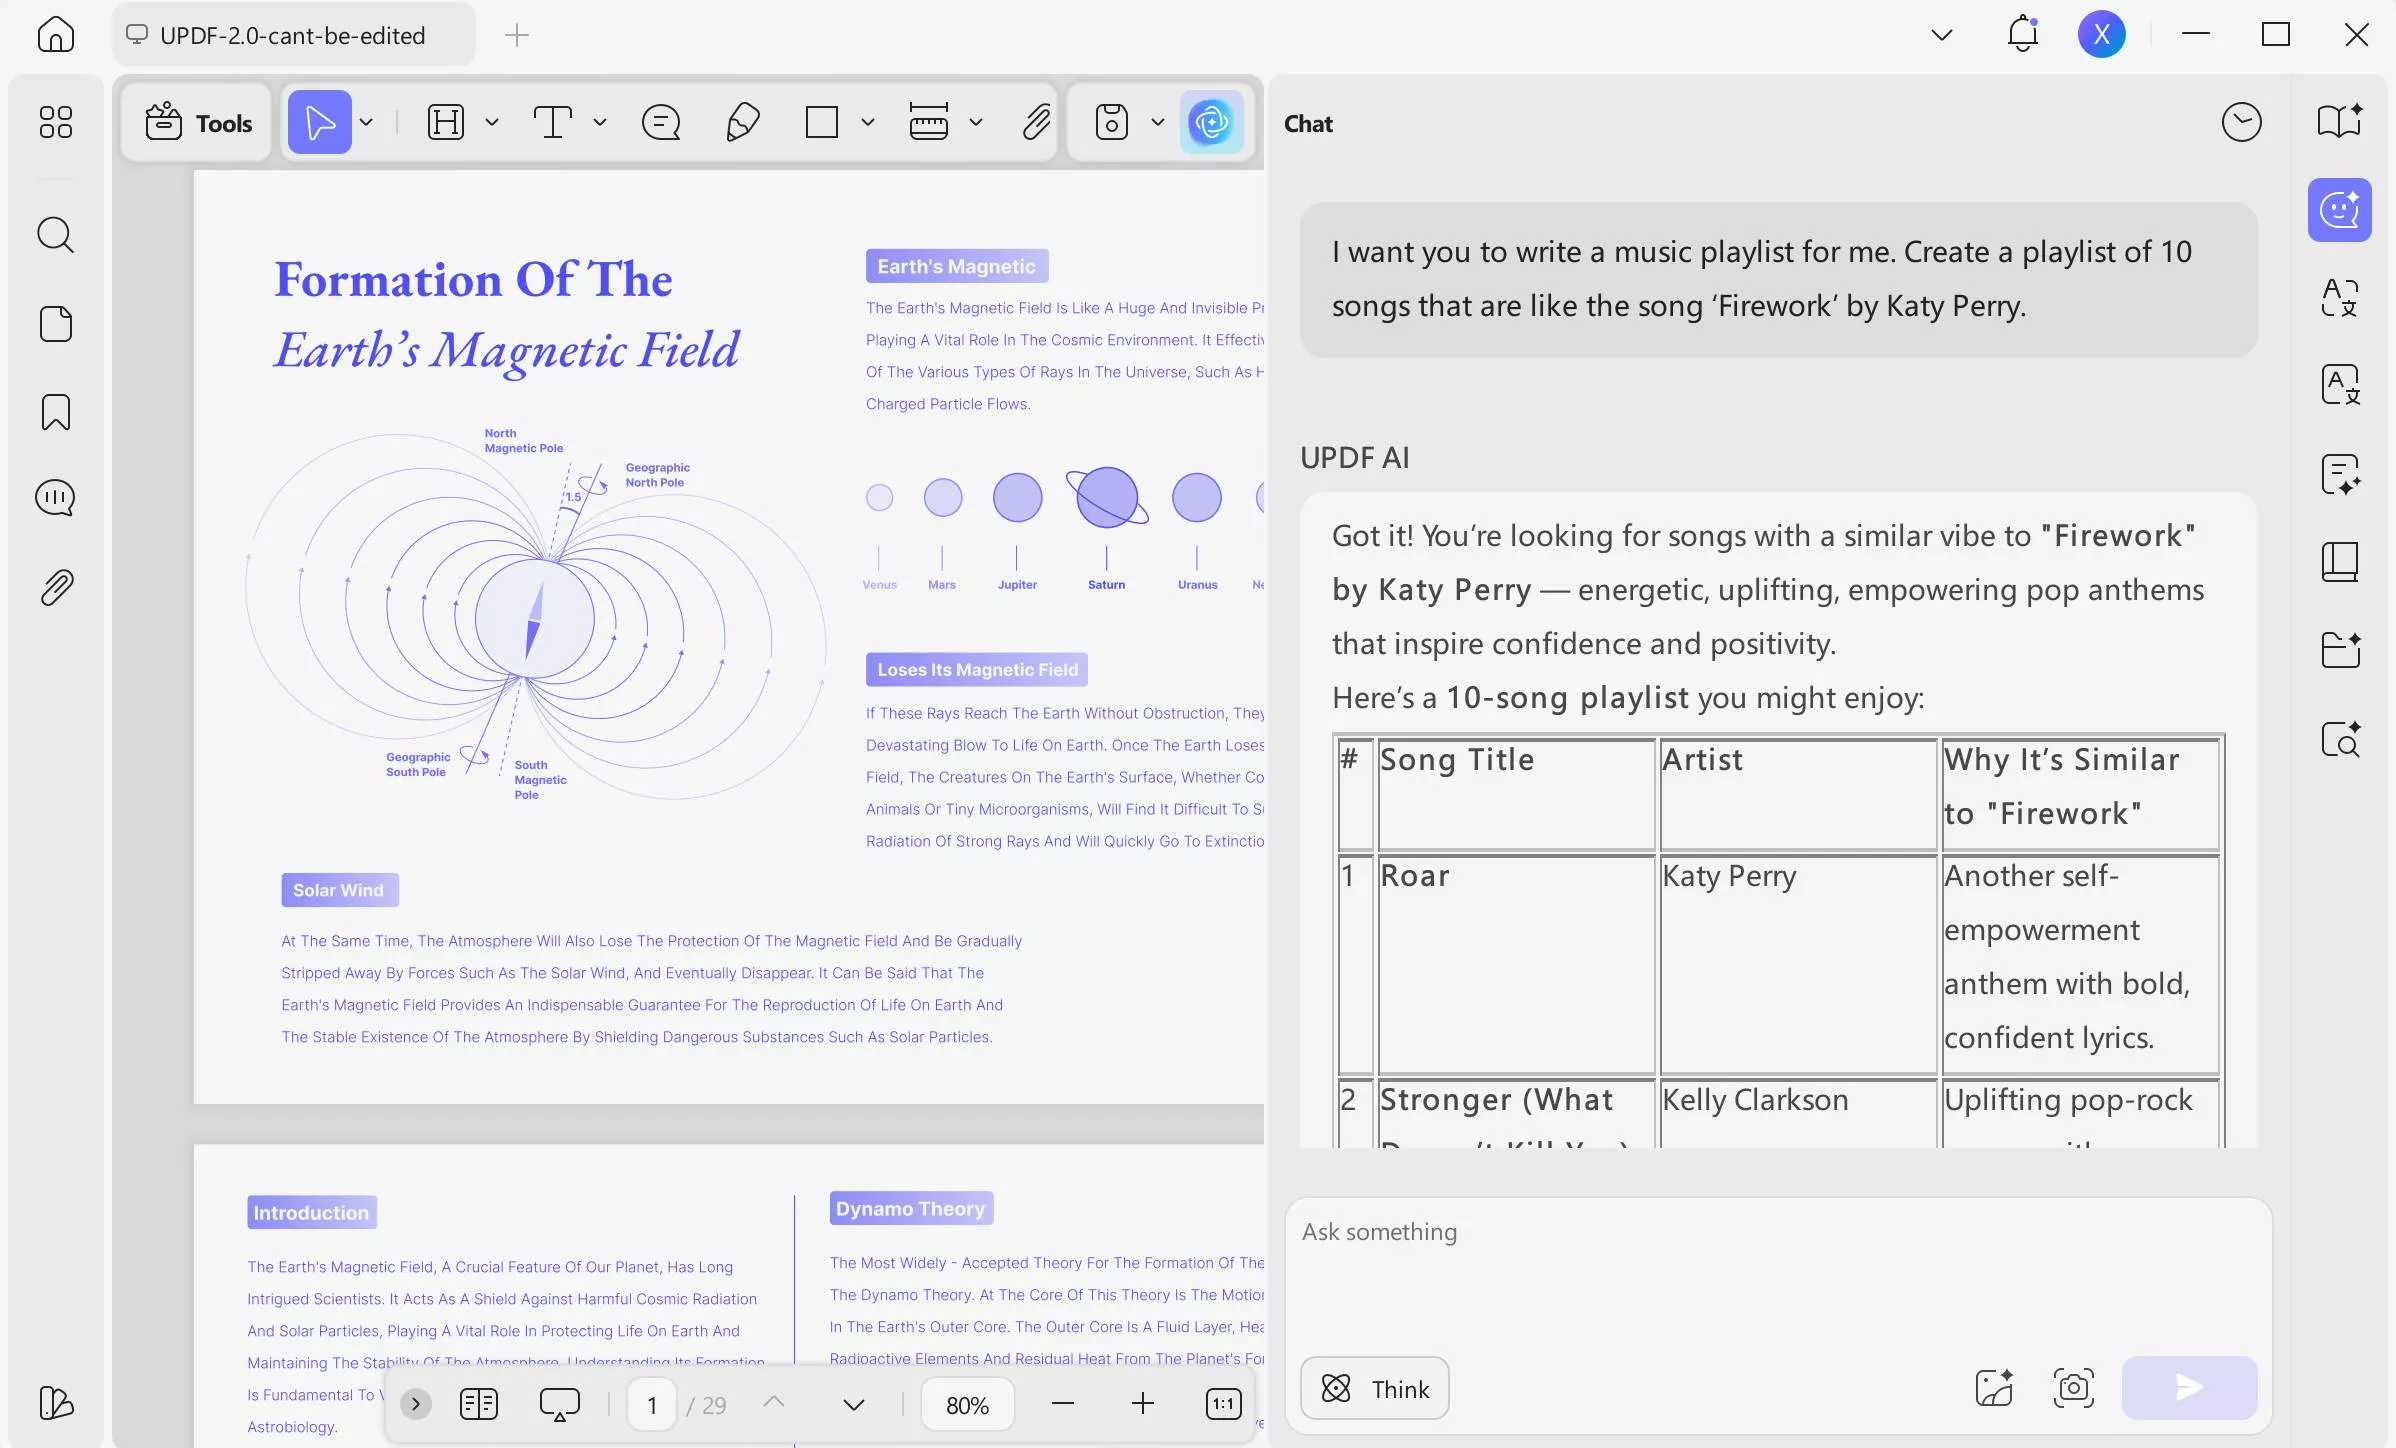Open the AI reading book icon
The height and width of the screenshot is (1448, 2396).
pyautogui.click(x=2340, y=122)
